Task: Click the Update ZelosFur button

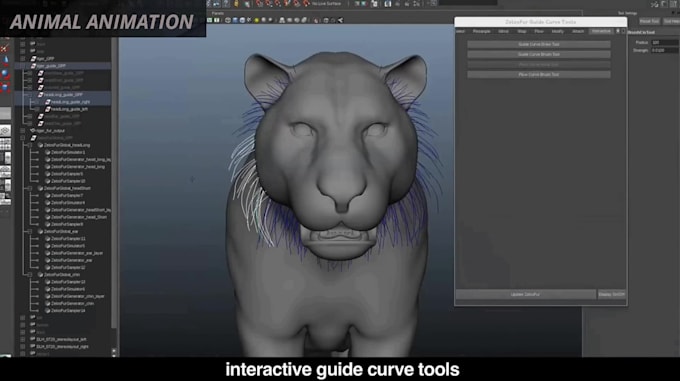Action: [x=525, y=294]
